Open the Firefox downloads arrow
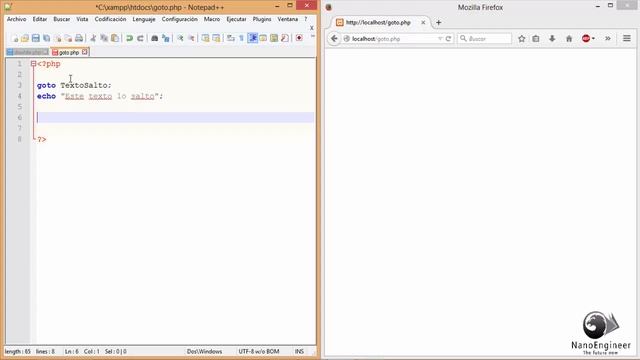 pyautogui.click(x=552, y=39)
